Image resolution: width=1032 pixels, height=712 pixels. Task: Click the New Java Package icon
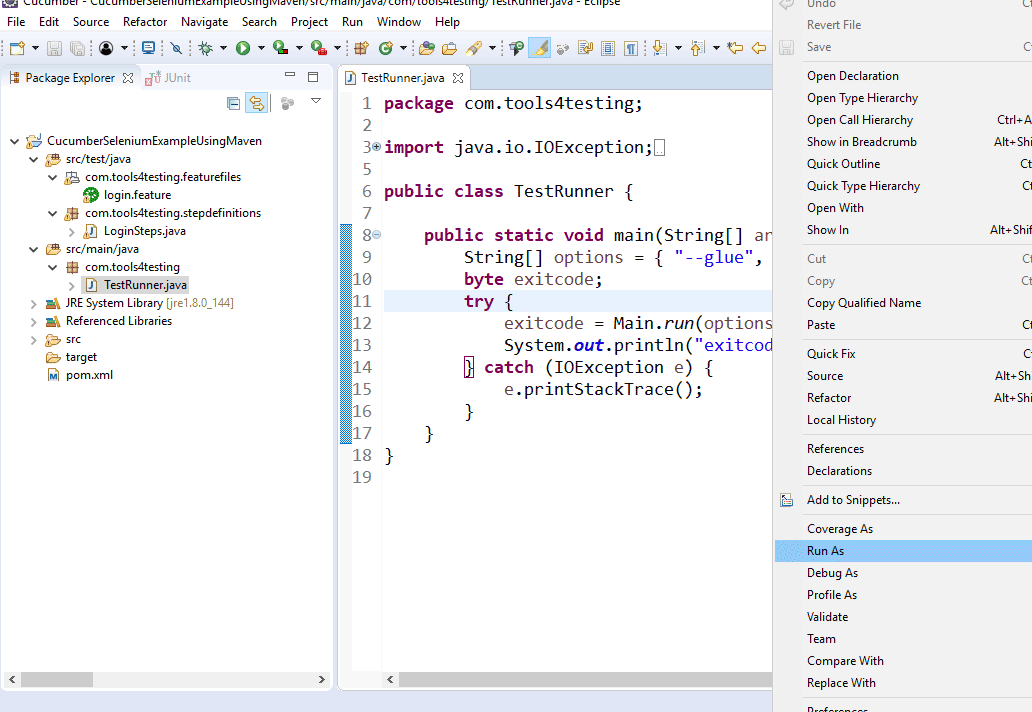click(361, 48)
